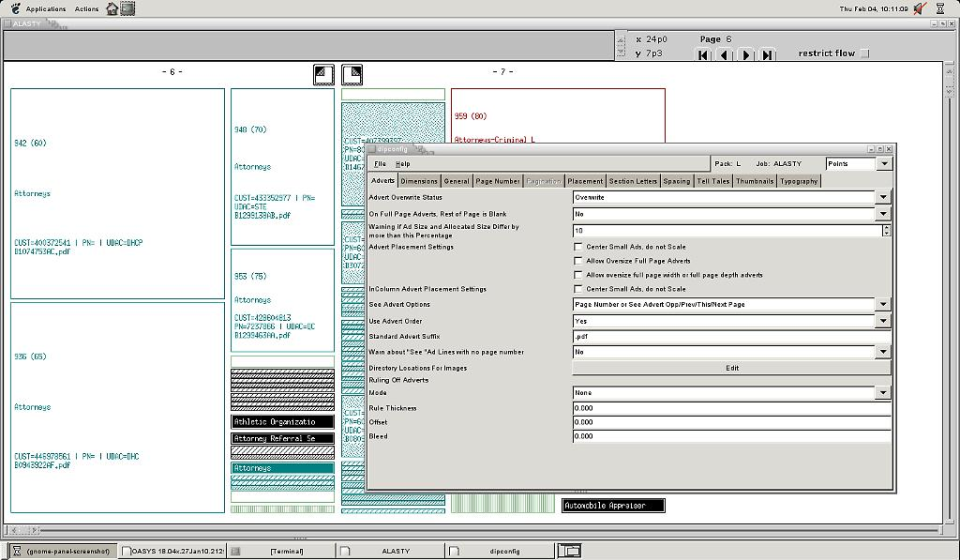Enable the restrict flow checkbox
960x560 pixels.
865,54
